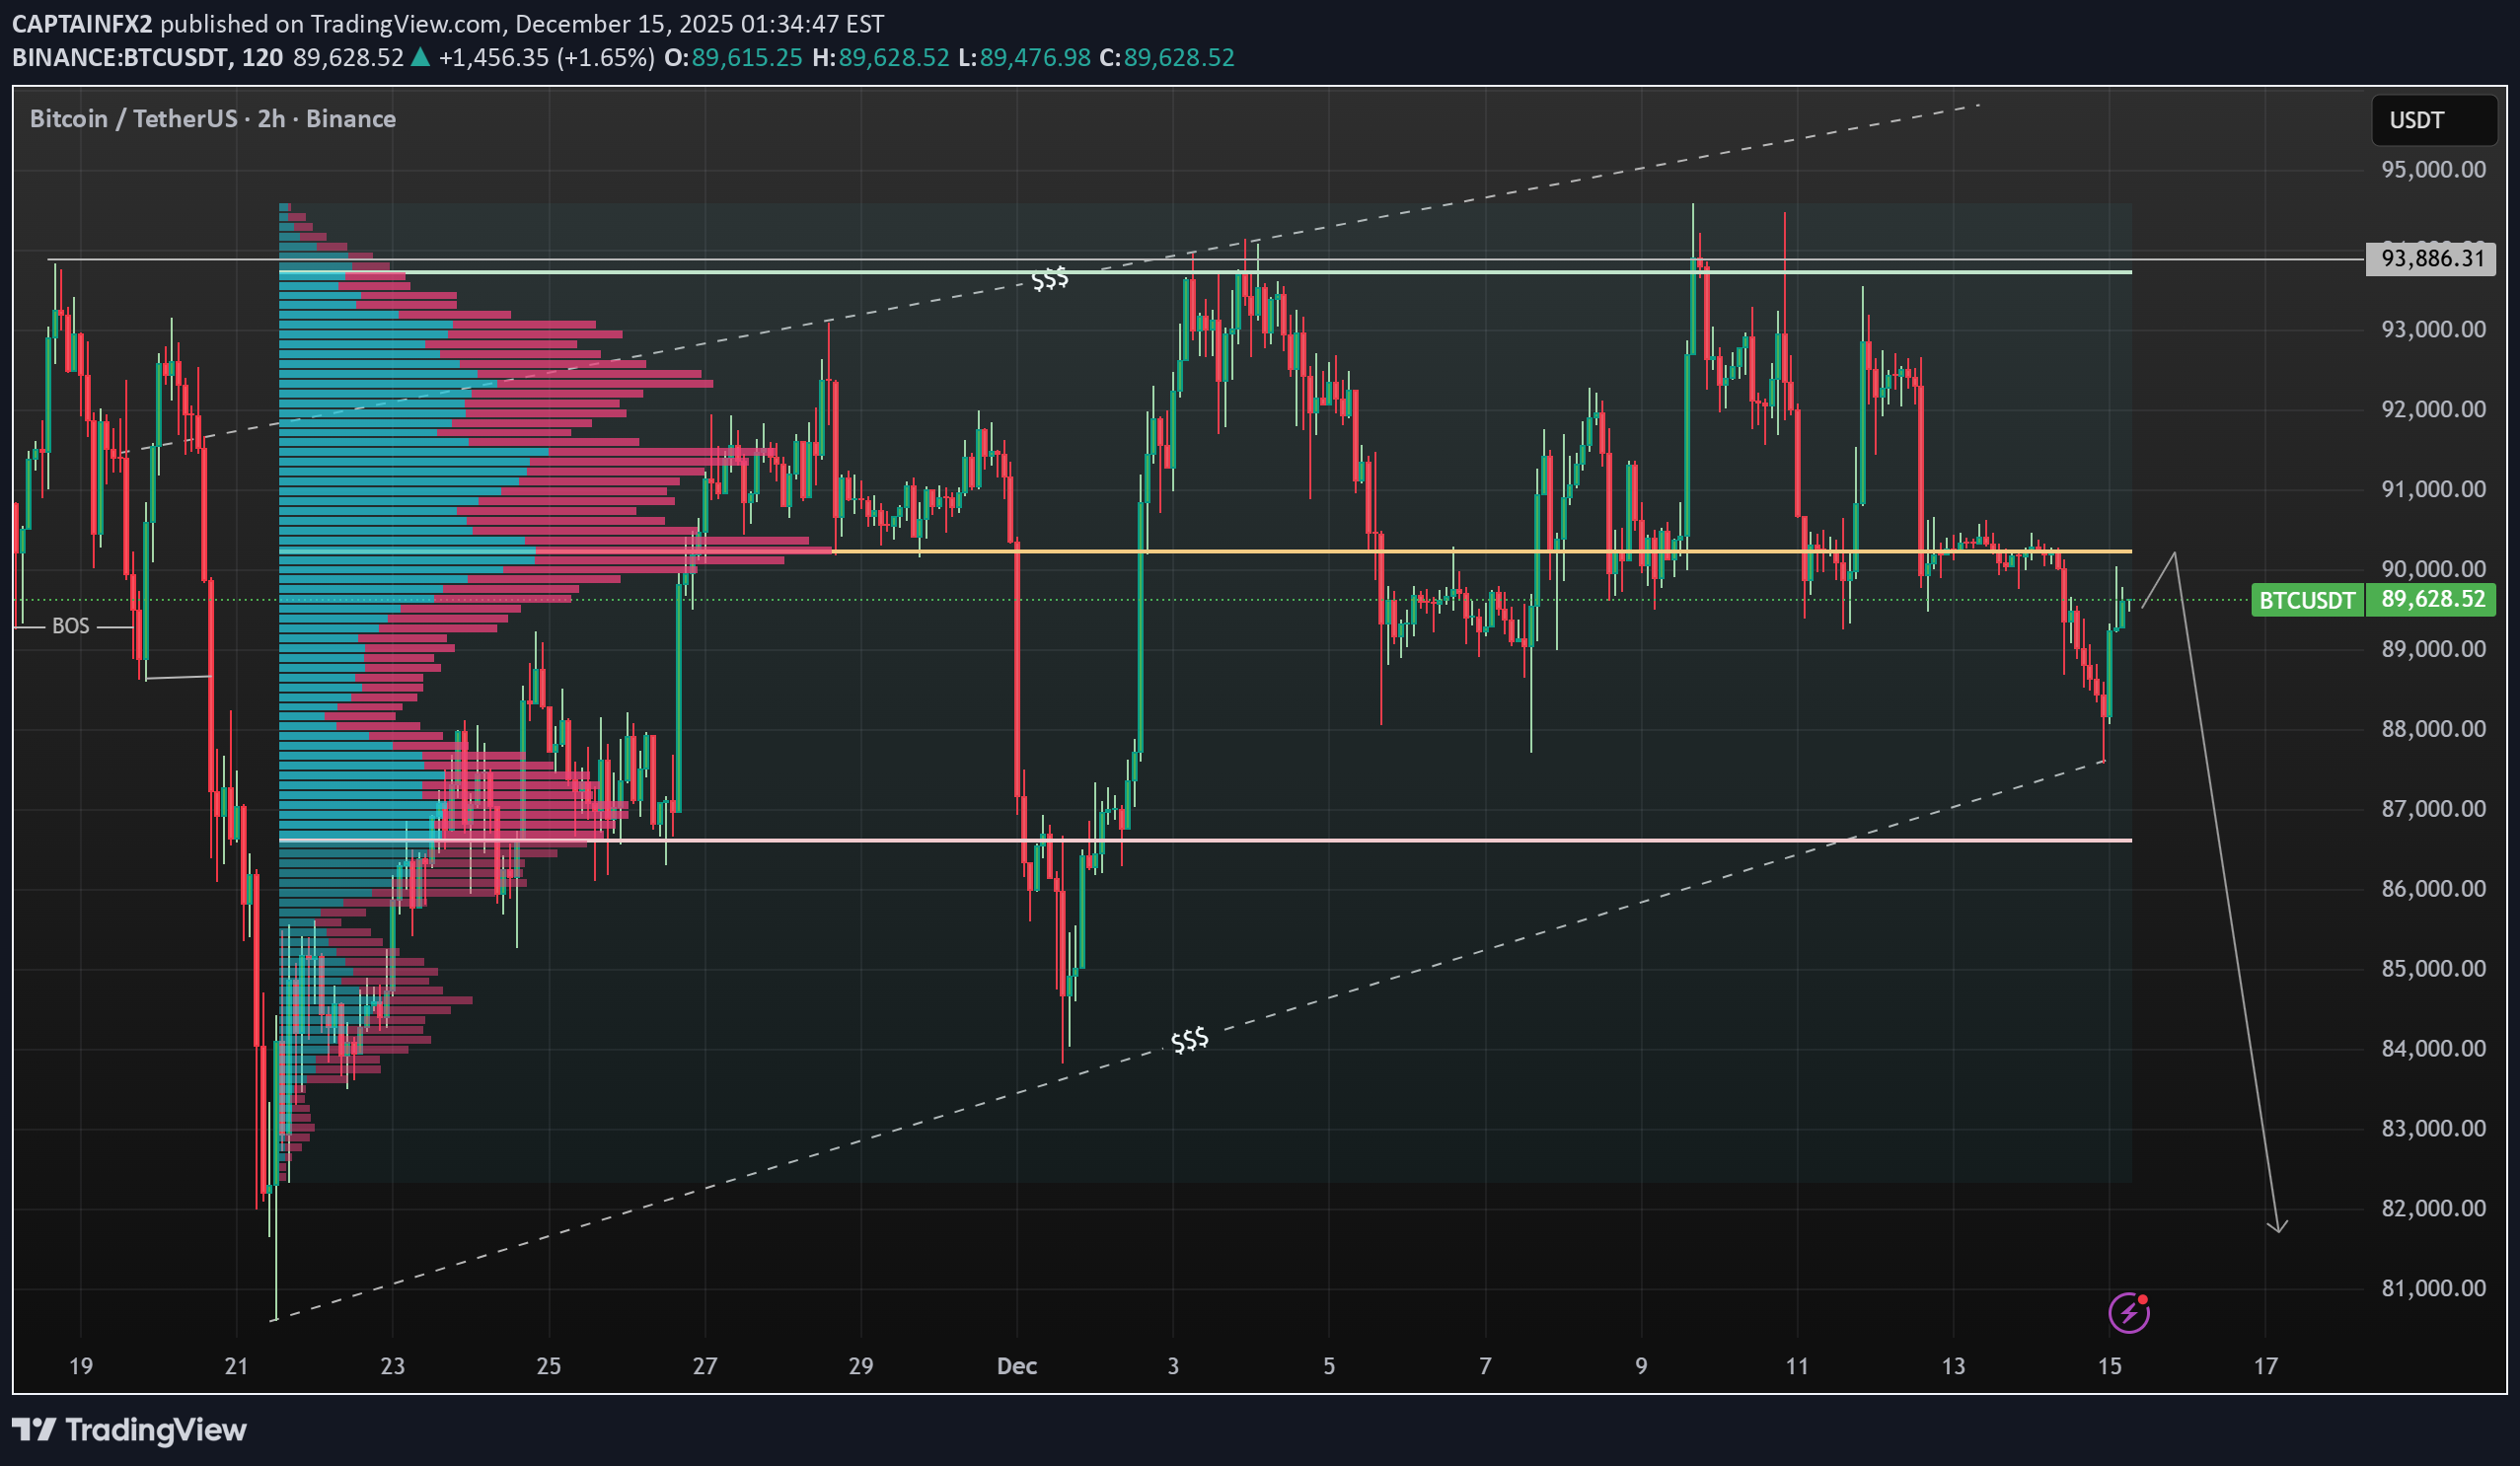
Task: Click the 93,886.31 price level label
Action: [x=2432, y=259]
